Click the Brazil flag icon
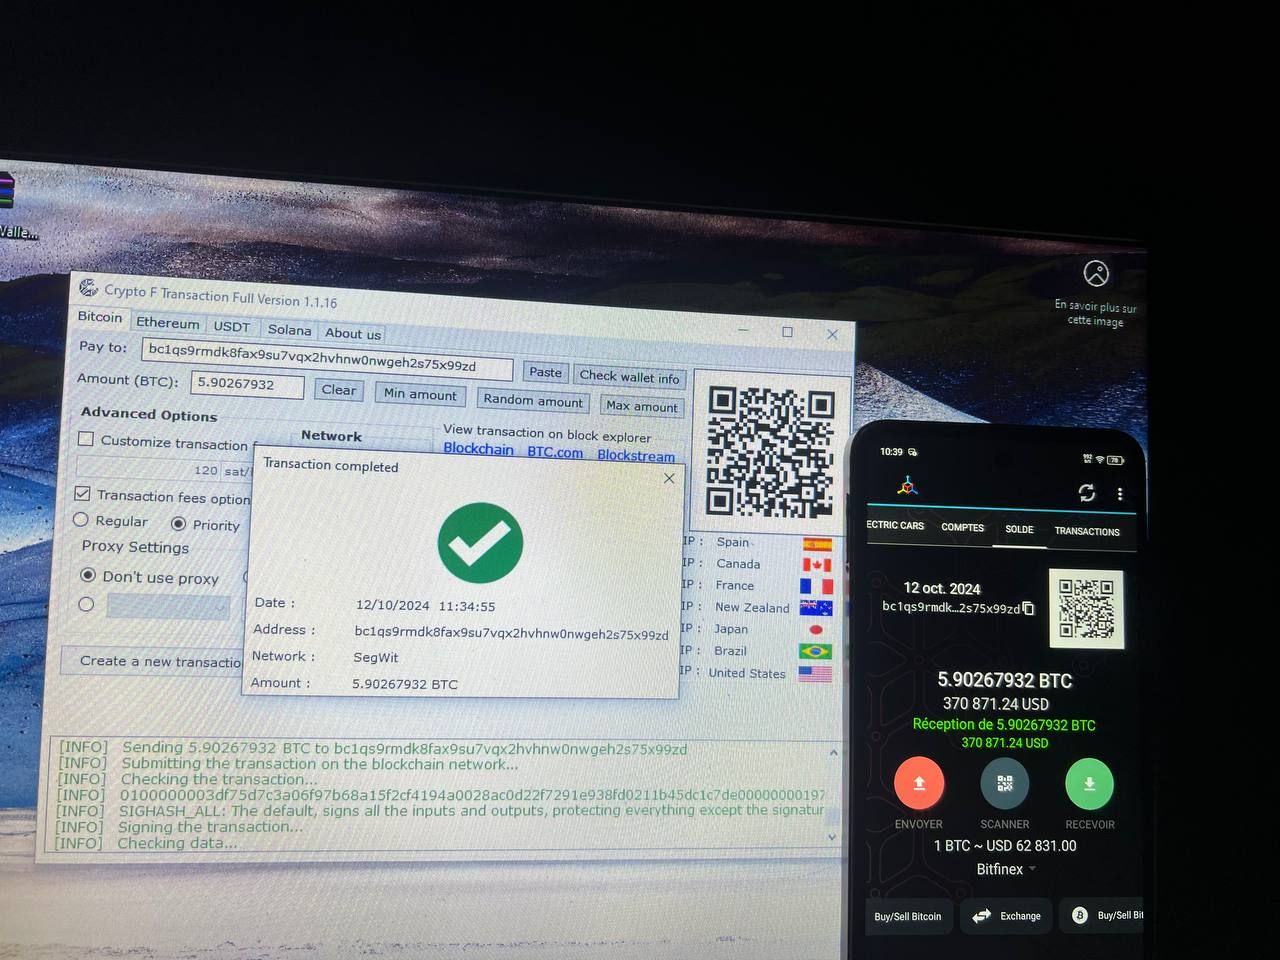Screen dimensions: 1280x960 (x=815, y=651)
